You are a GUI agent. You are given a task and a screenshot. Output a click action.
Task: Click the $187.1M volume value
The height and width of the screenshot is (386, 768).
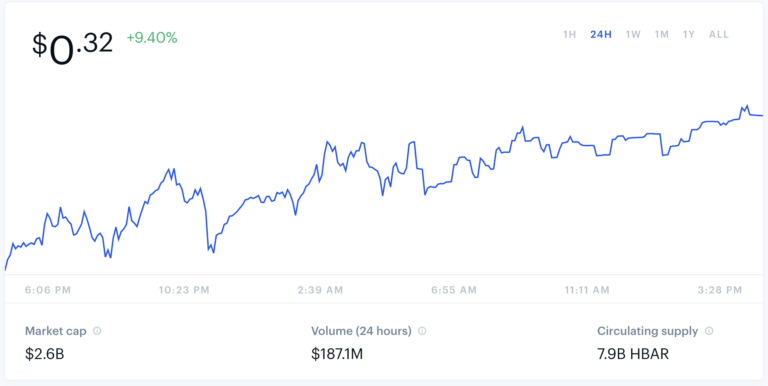[337, 354]
